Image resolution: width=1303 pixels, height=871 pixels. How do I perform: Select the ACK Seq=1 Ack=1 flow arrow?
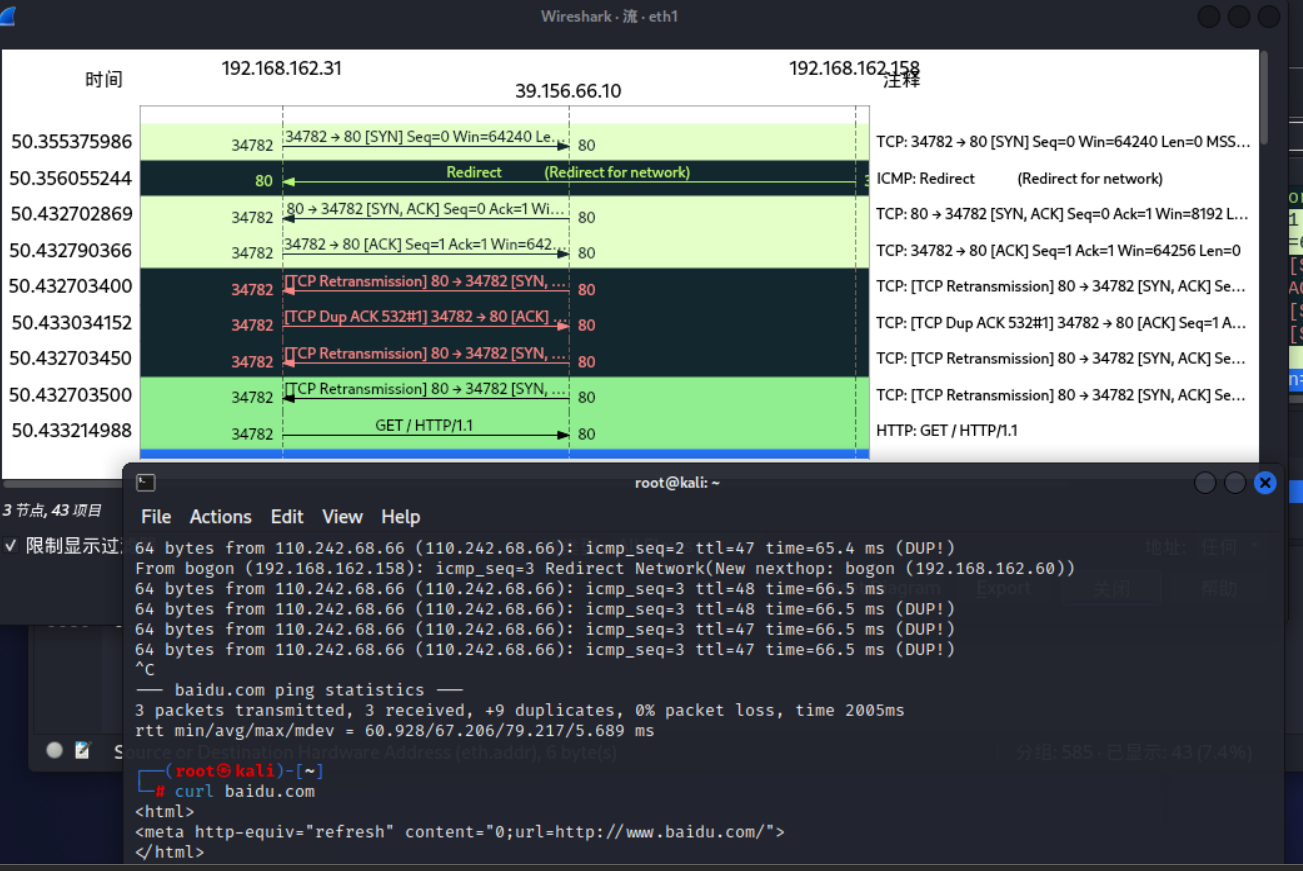click(x=426, y=250)
